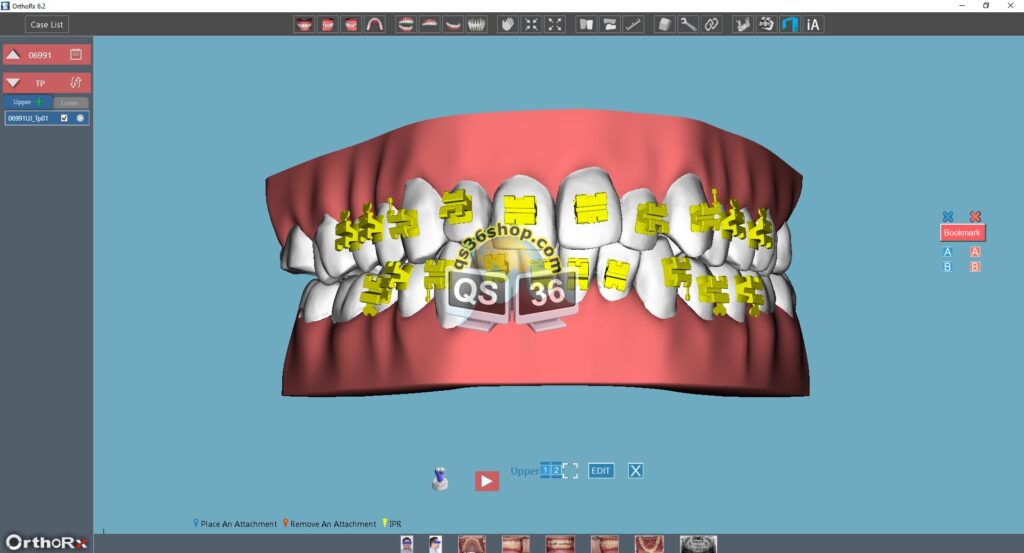Click the swap arrows icon beside TP
The height and width of the screenshot is (553, 1024).
76,83
